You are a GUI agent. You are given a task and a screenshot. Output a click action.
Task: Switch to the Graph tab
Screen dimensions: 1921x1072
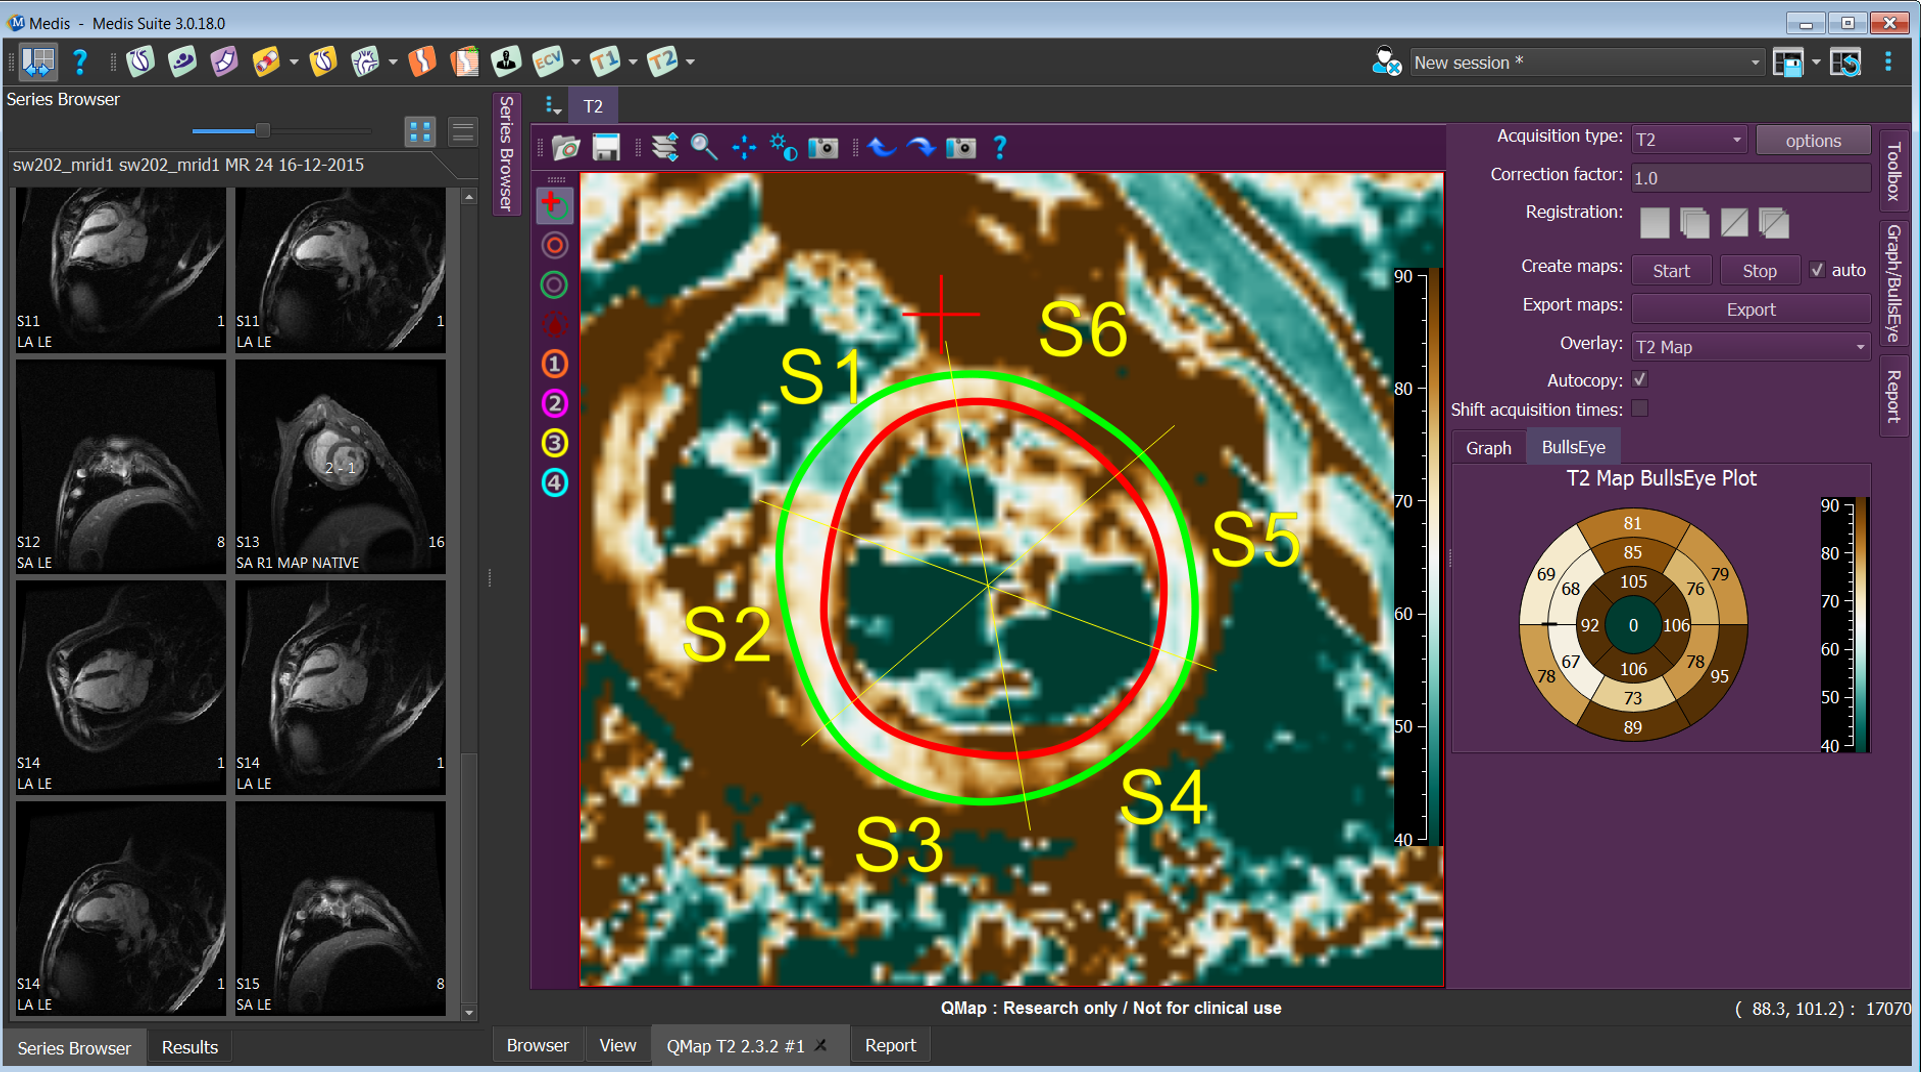coord(1488,448)
